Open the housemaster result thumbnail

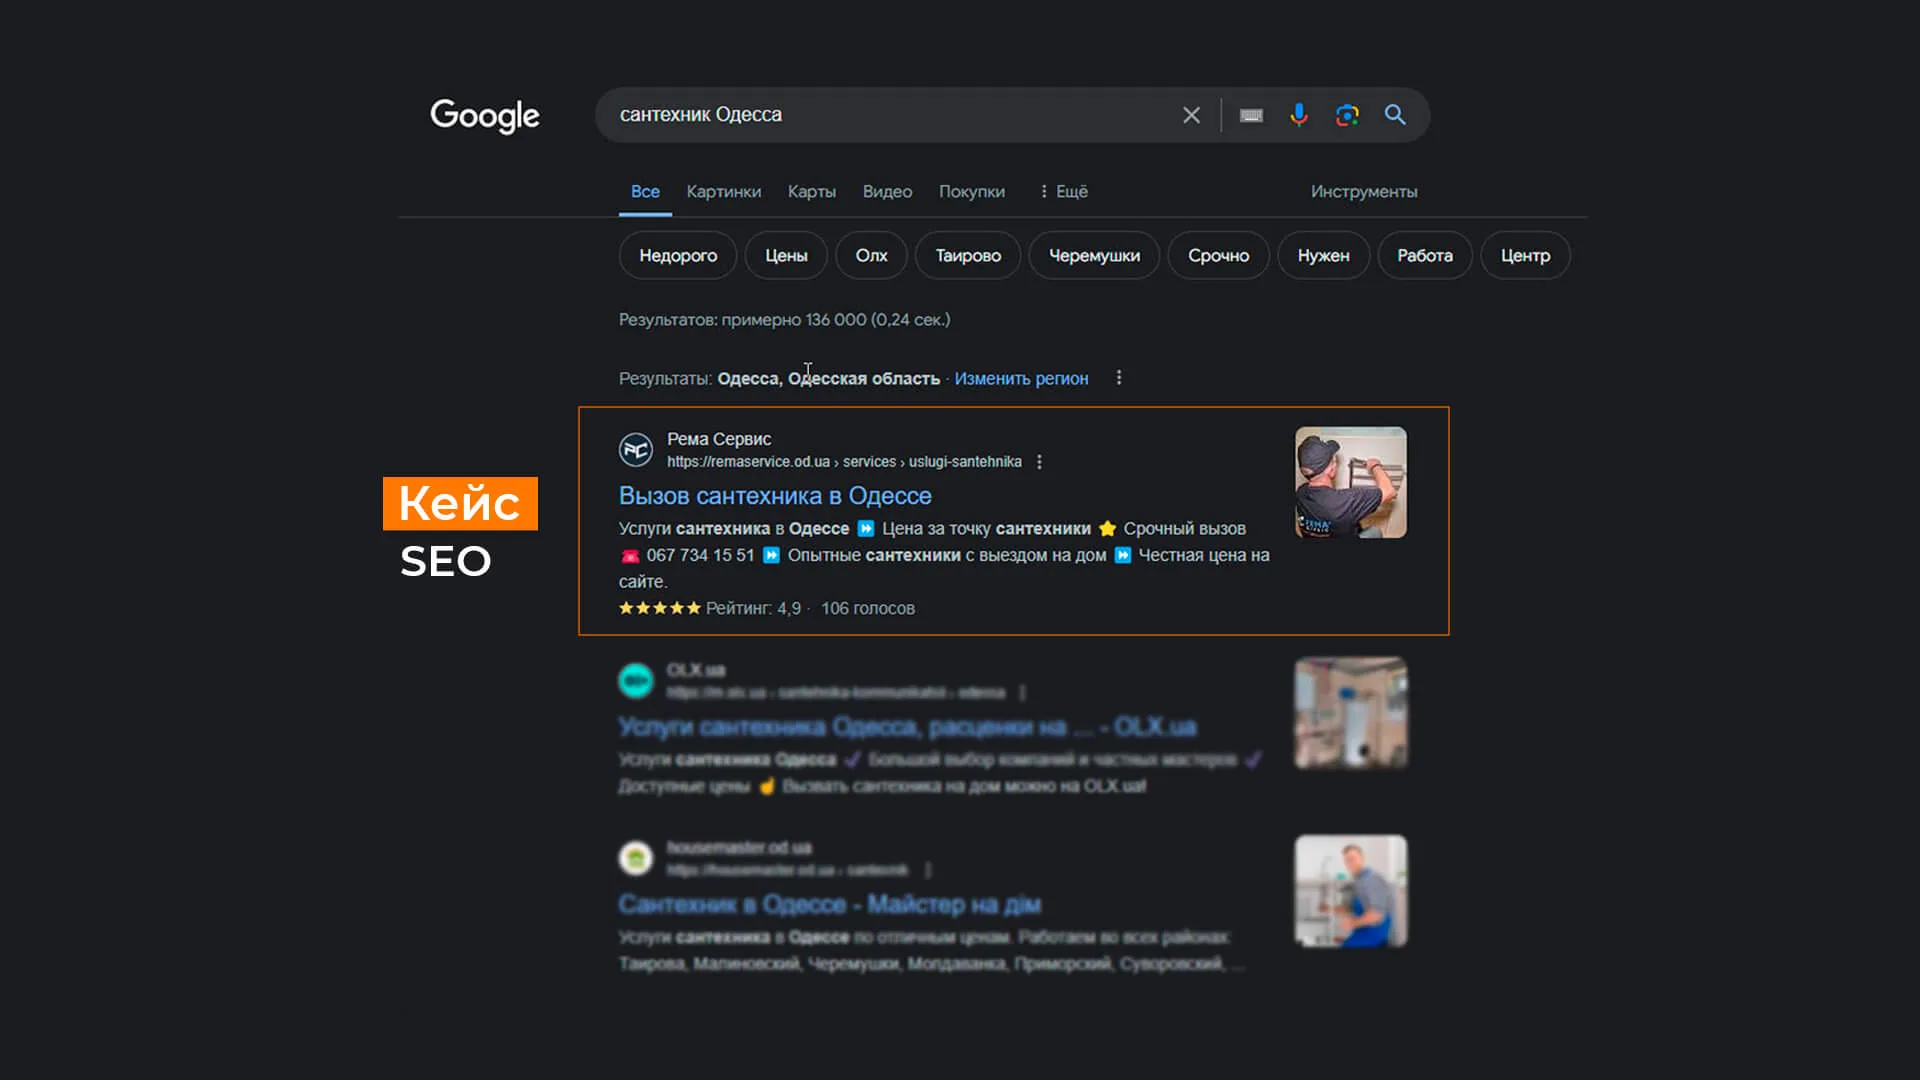[1351, 891]
